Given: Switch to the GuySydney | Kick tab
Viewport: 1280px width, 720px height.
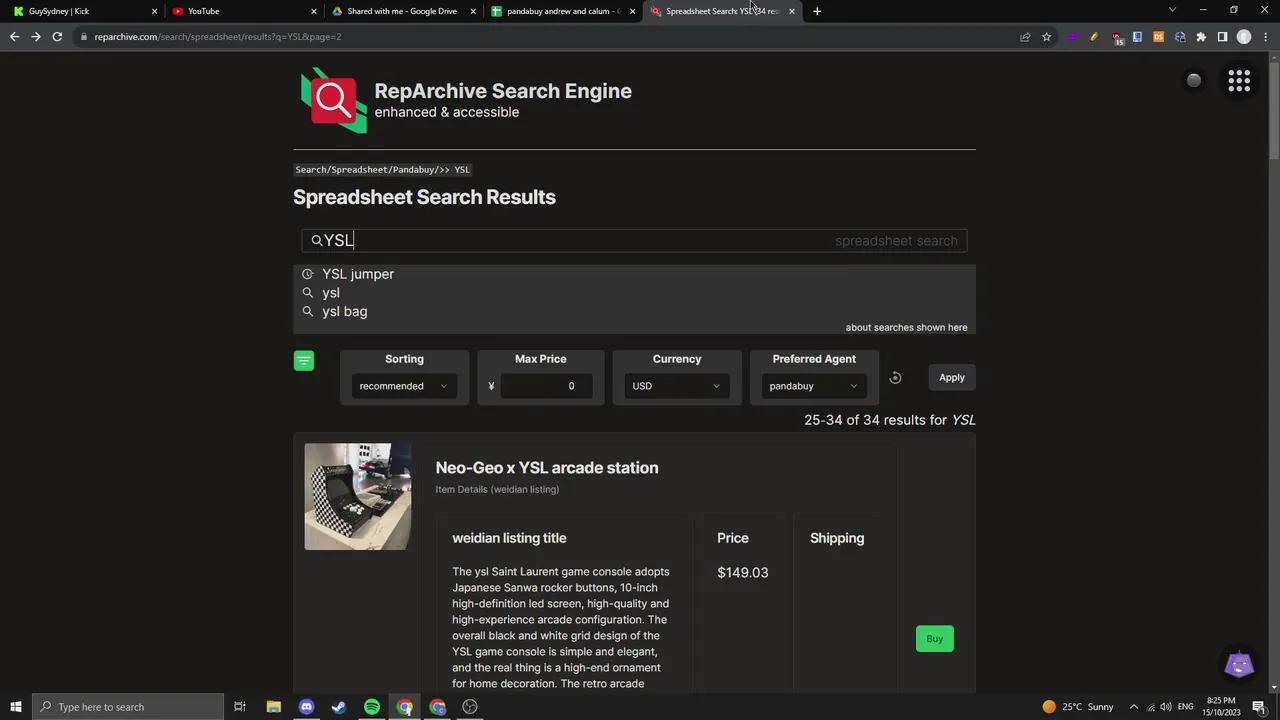Looking at the screenshot, I should (x=83, y=11).
